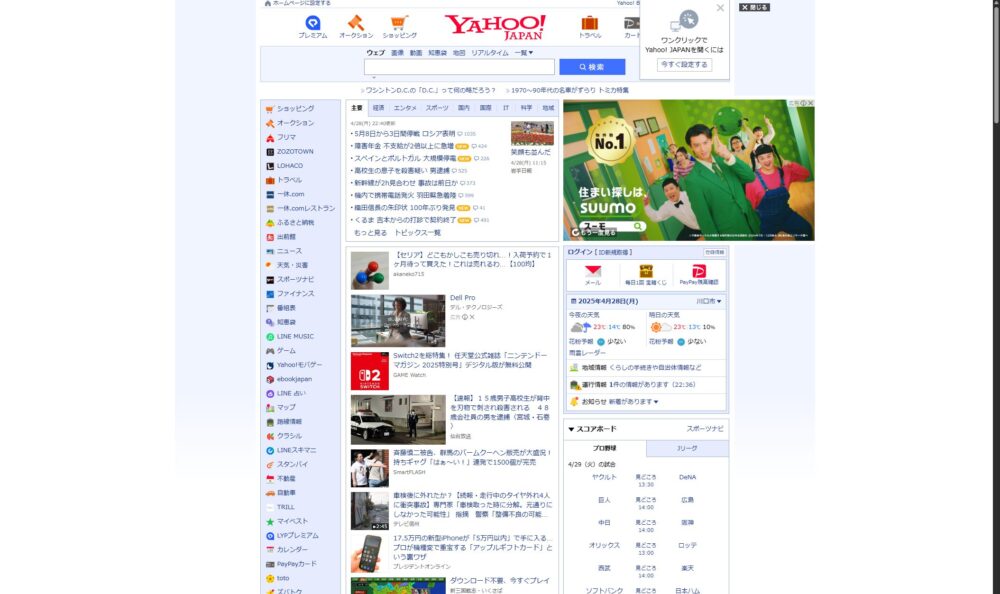Image resolution: width=1000 pixels, height=594 pixels.
Task: Open LINE MUSIC in the sidebar
Action: click(x=295, y=336)
